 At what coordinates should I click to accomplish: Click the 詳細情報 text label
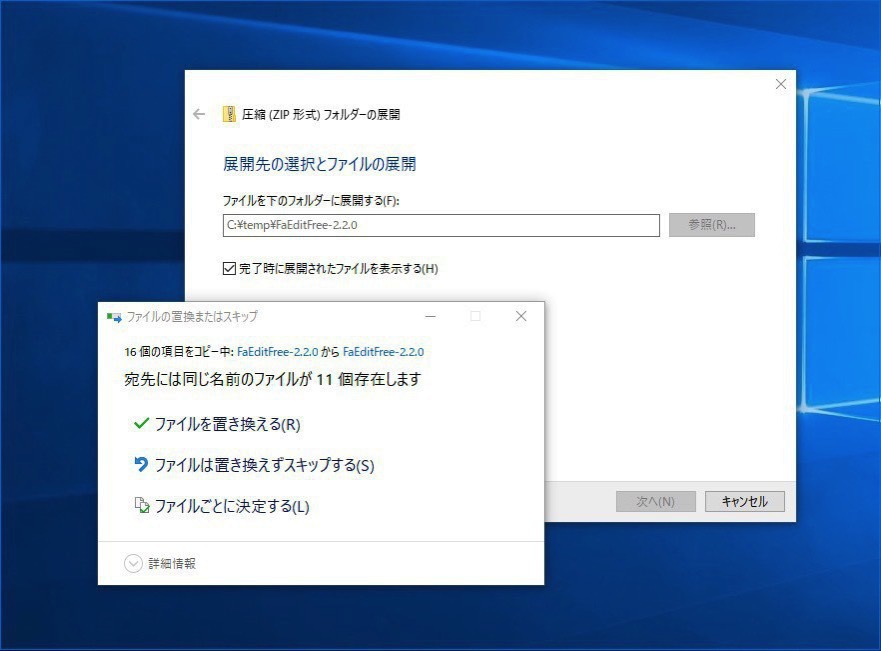click(172, 563)
